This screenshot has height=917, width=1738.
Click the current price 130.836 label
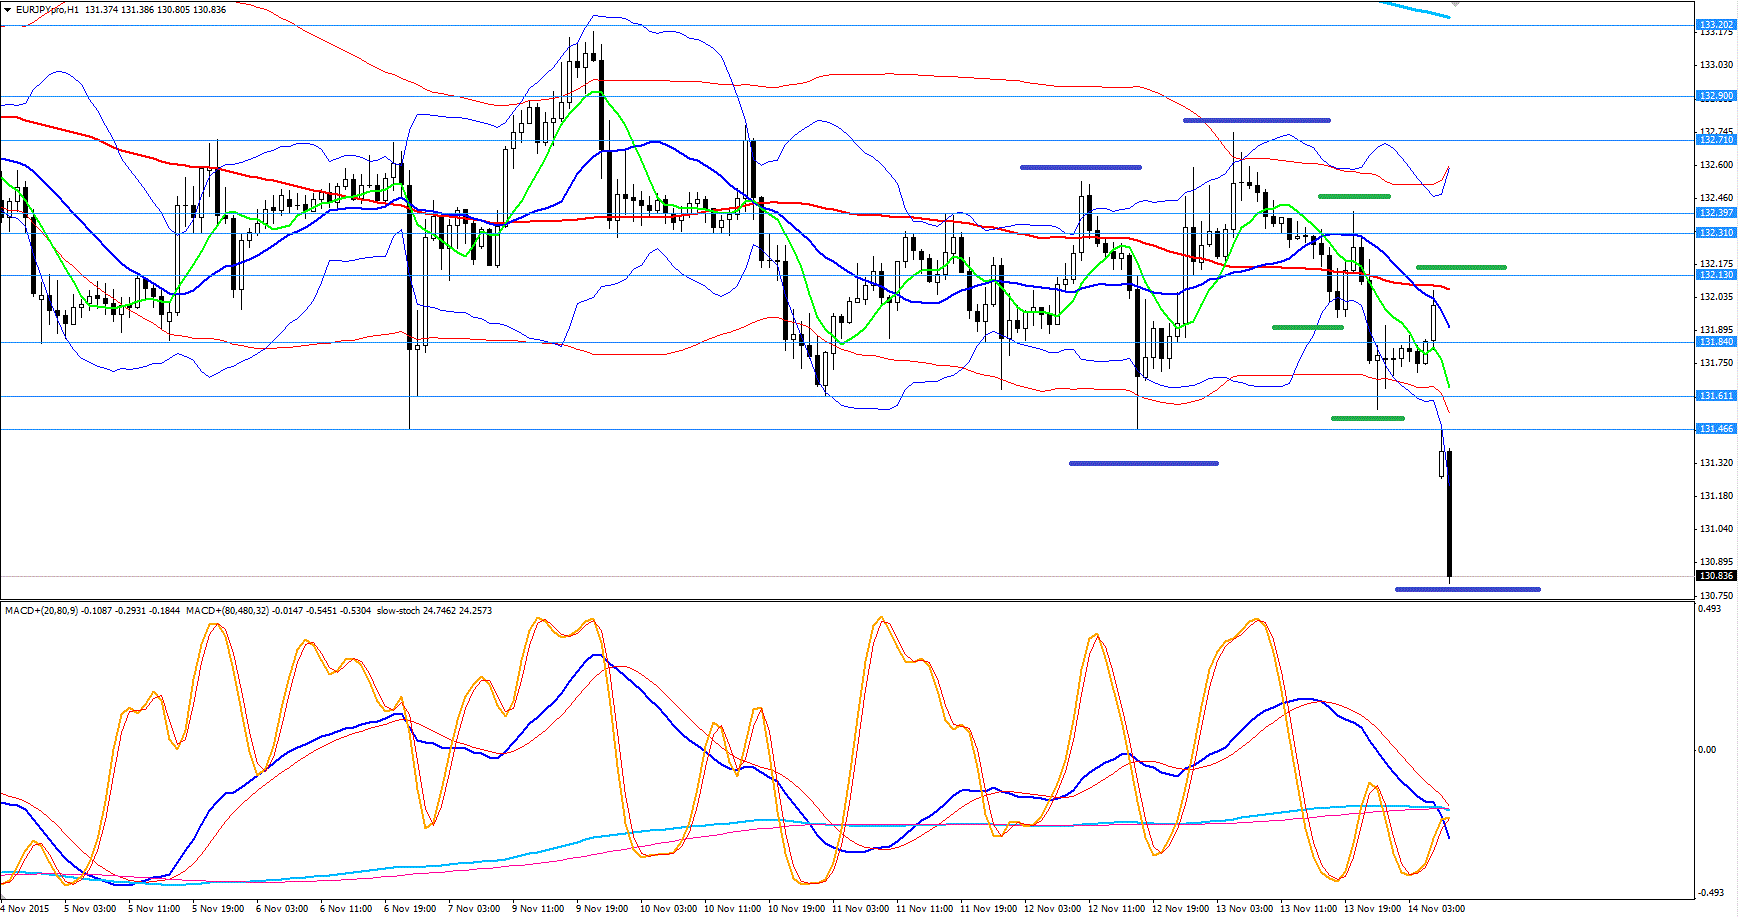coord(1716,575)
